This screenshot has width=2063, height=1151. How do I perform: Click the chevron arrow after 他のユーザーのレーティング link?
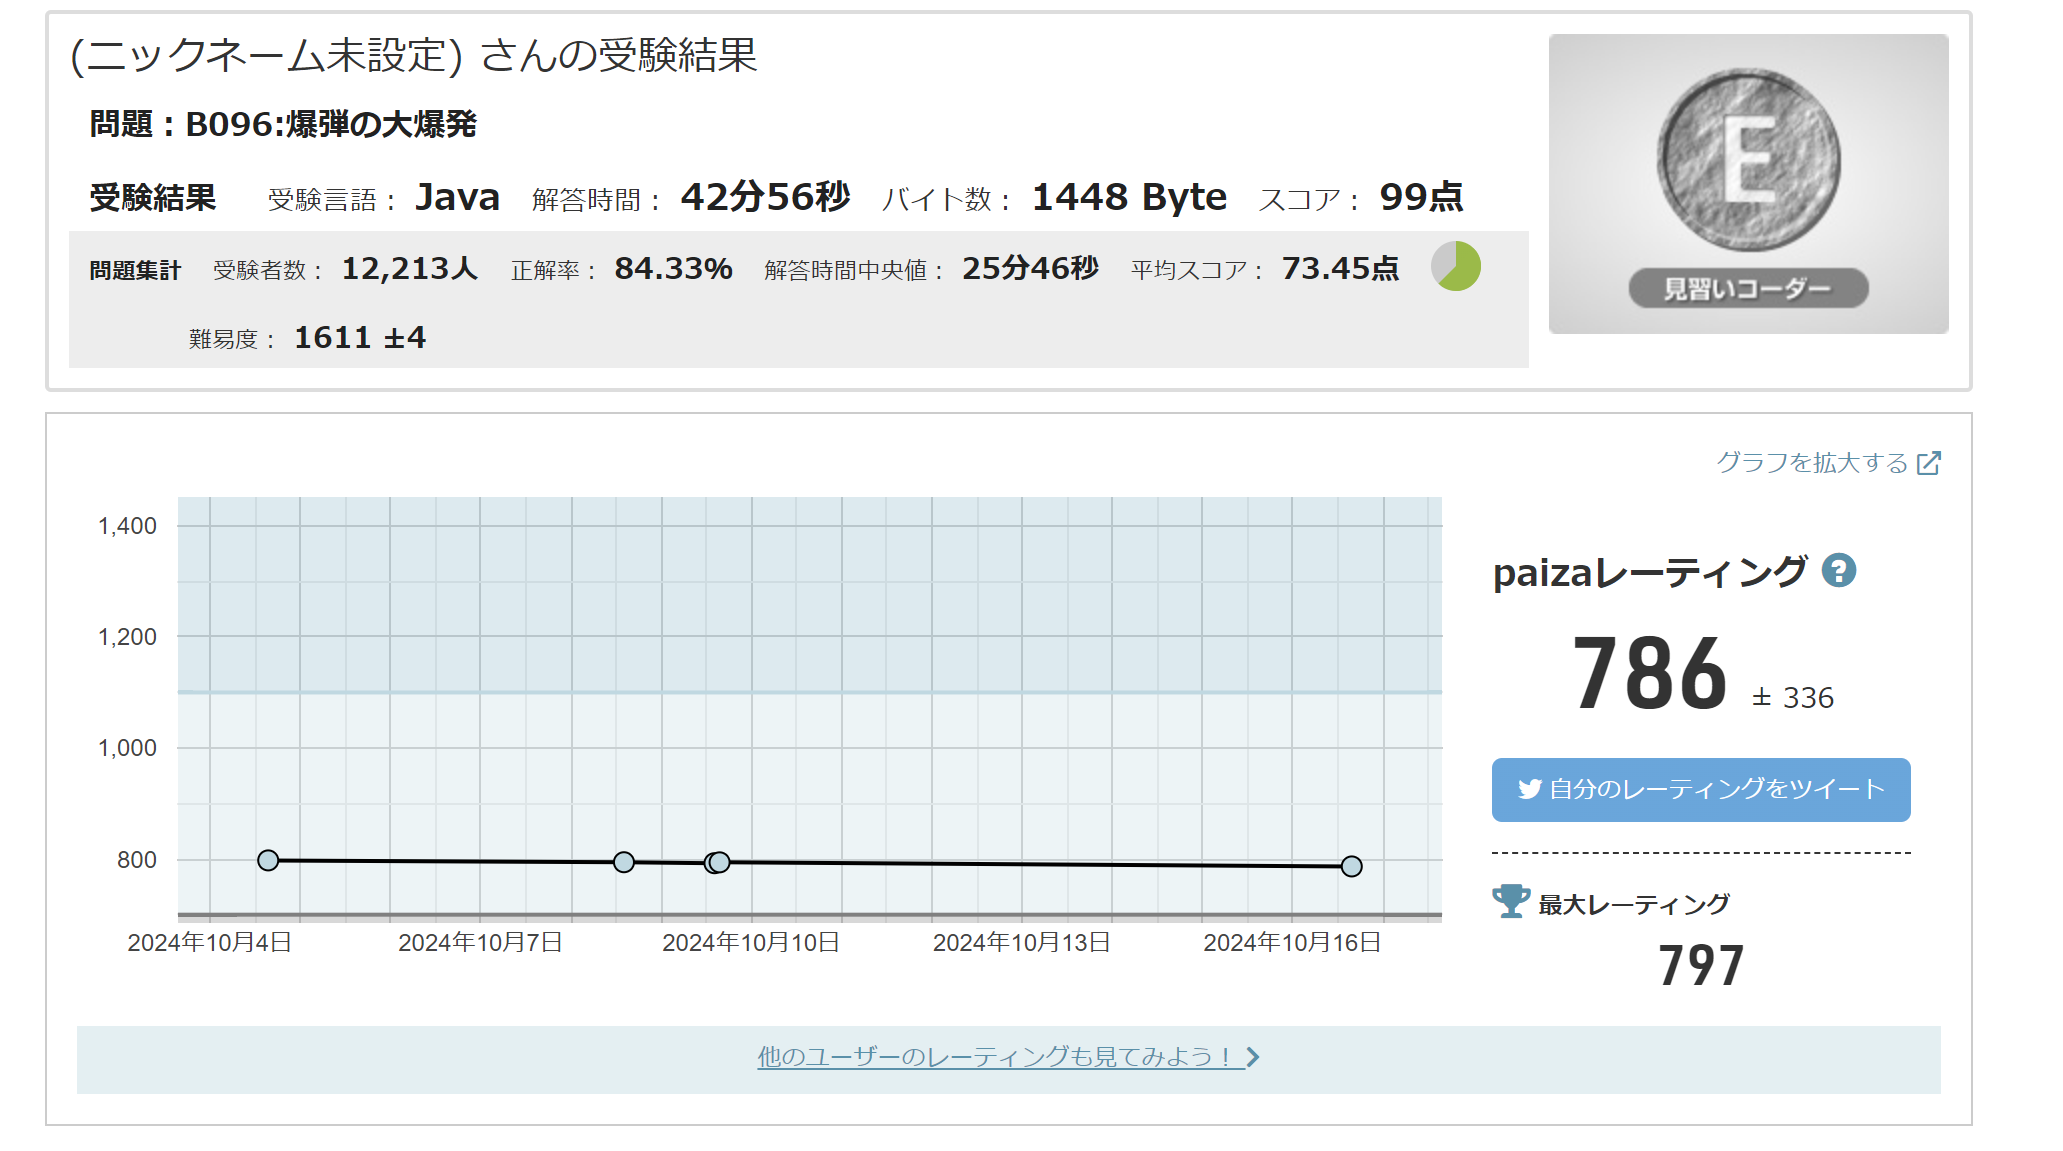point(1253,1057)
